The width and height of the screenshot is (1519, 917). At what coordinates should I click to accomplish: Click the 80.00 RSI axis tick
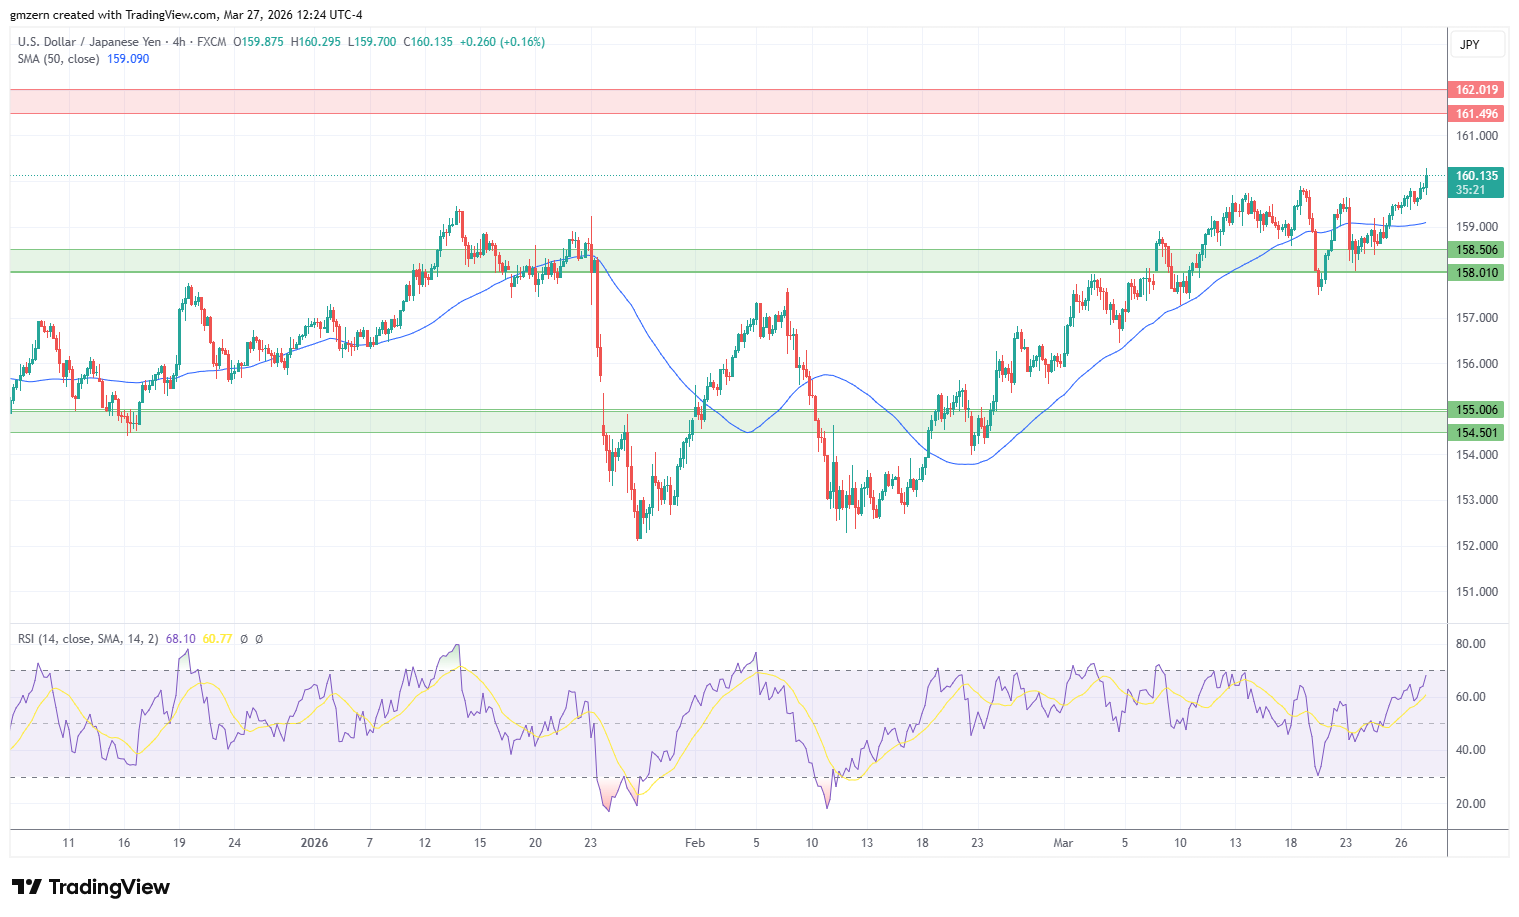pyautogui.click(x=1471, y=644)
